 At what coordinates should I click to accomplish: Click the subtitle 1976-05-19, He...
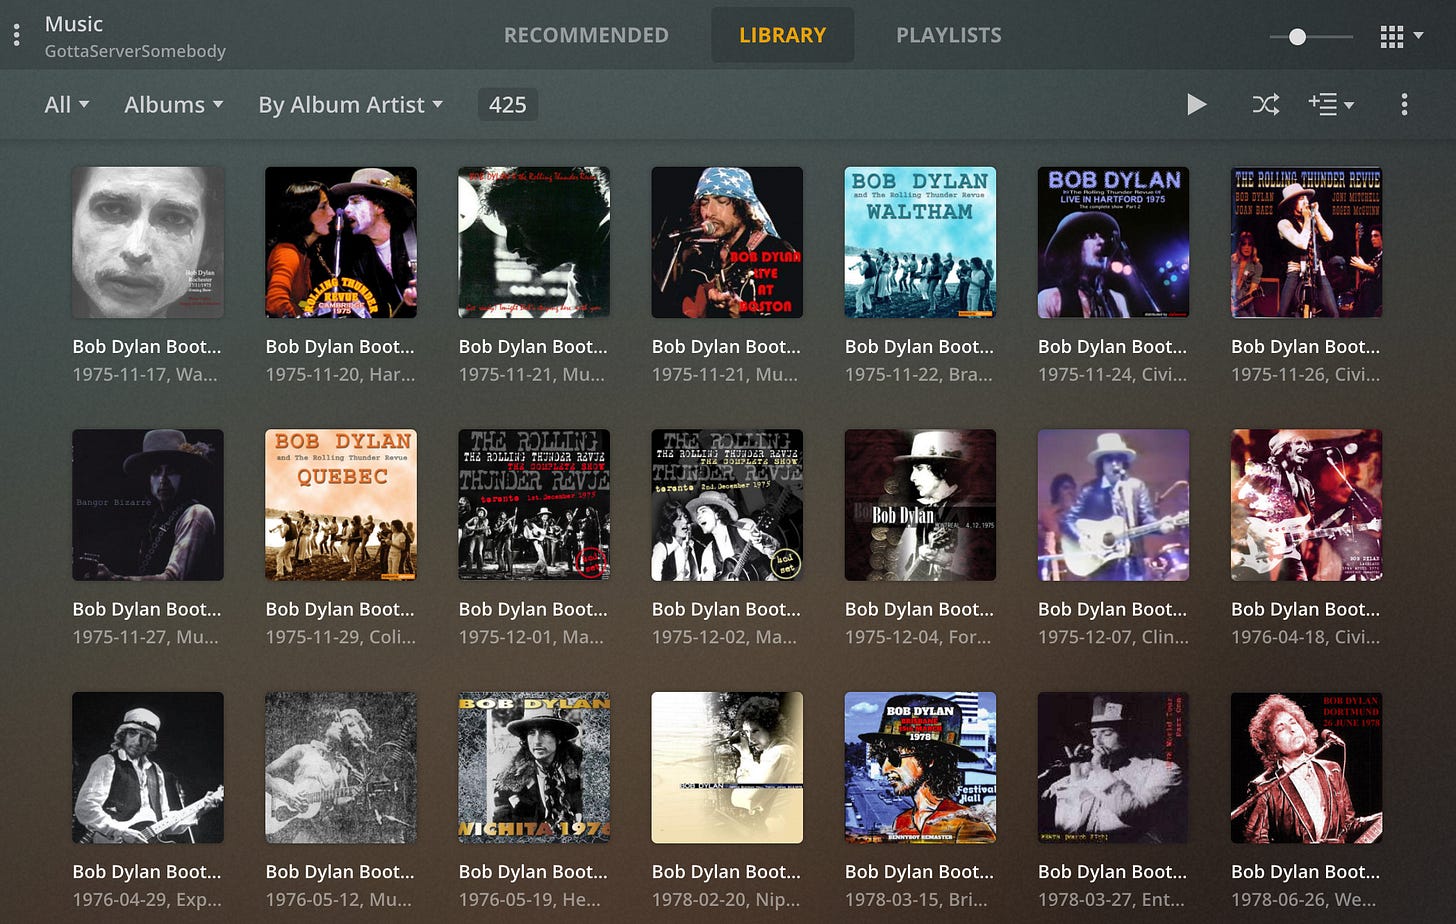pos(530,900)
